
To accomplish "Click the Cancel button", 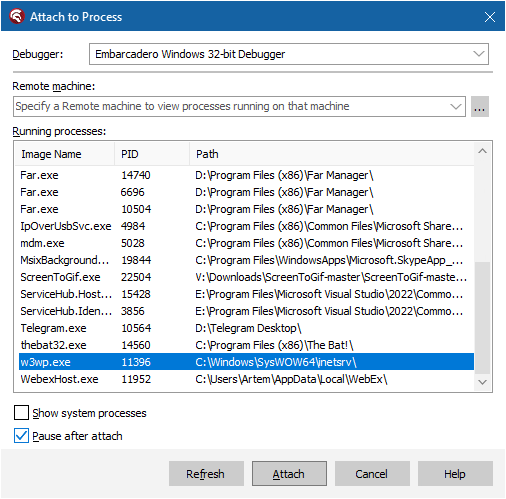I will click(372, 474).
